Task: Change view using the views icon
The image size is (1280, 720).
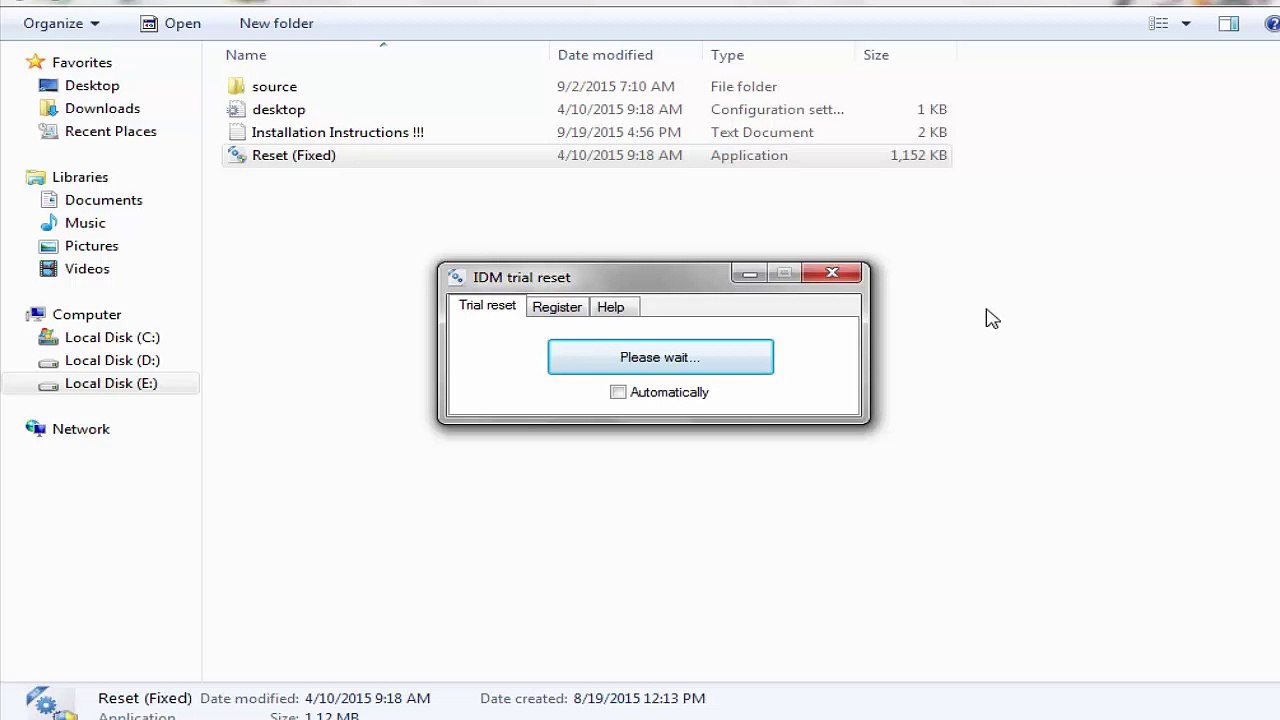Action: tap(1159, 23)
